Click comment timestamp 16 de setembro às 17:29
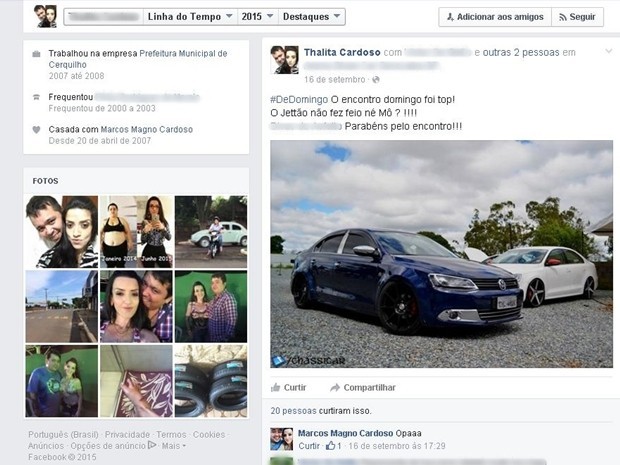 (x=397, y=446)
